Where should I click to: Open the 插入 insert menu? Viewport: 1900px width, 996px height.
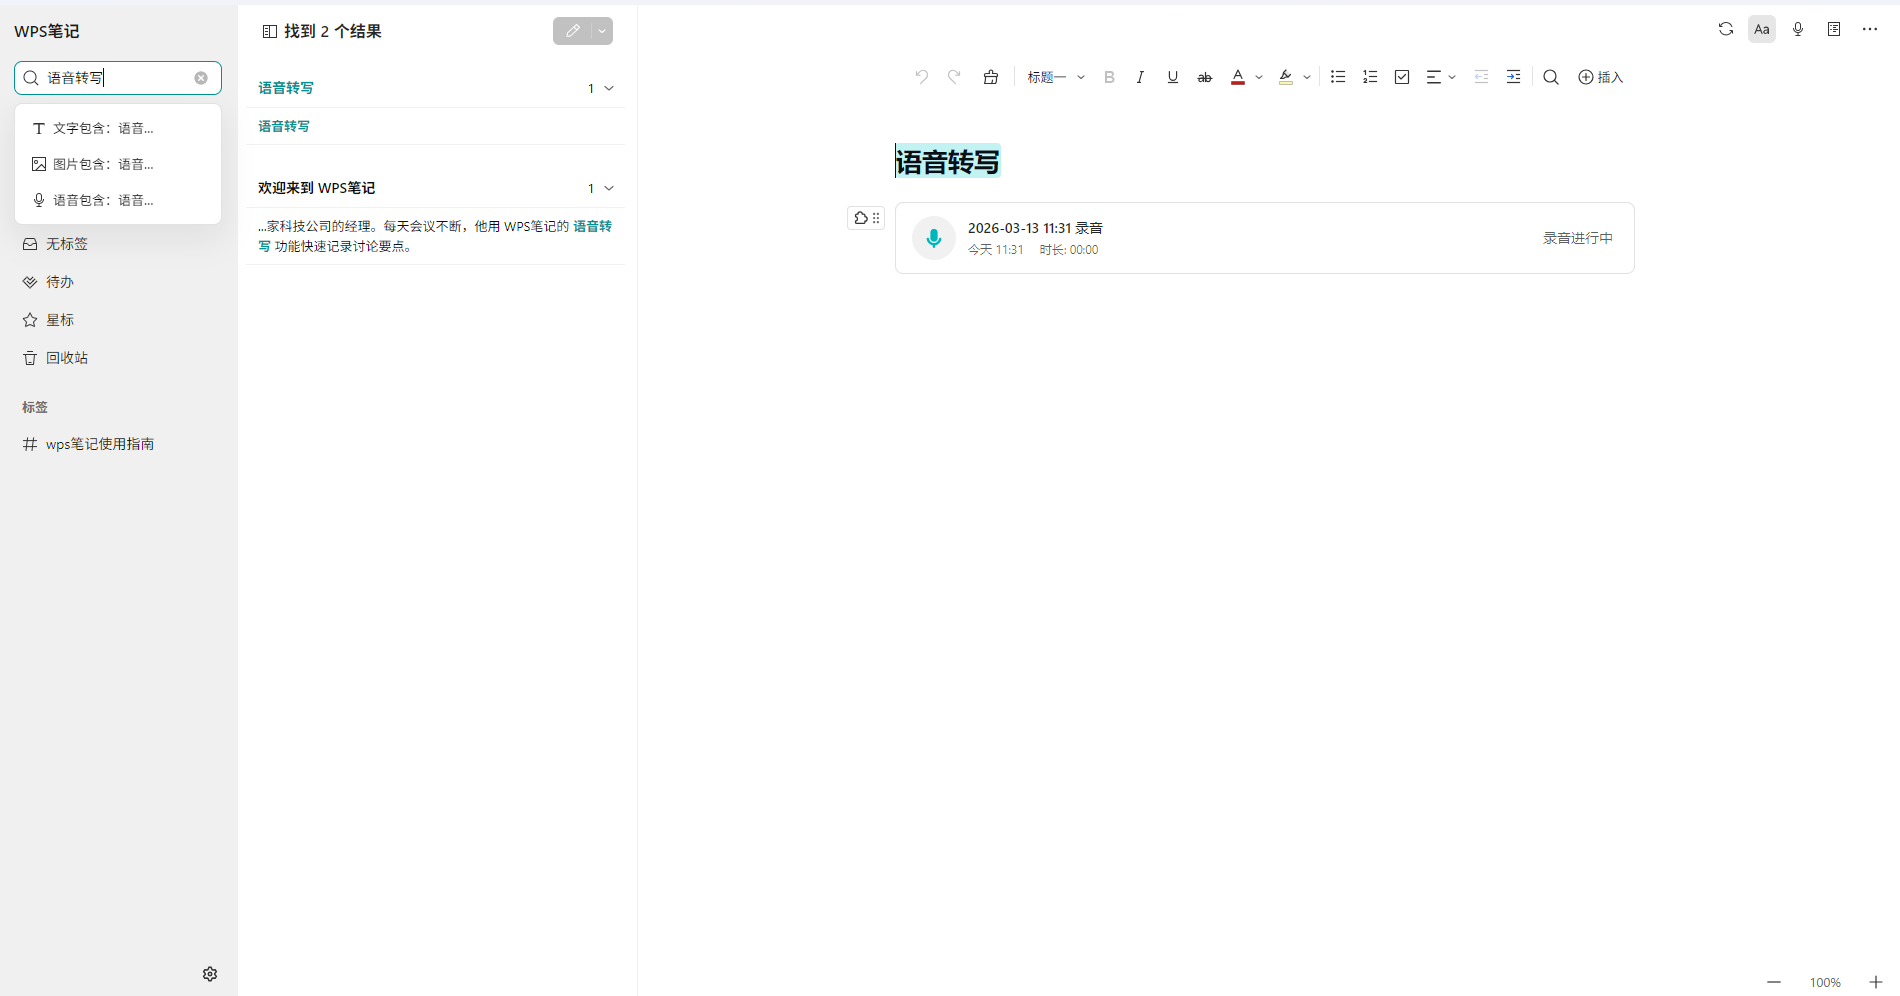(x=1600, y=77)
